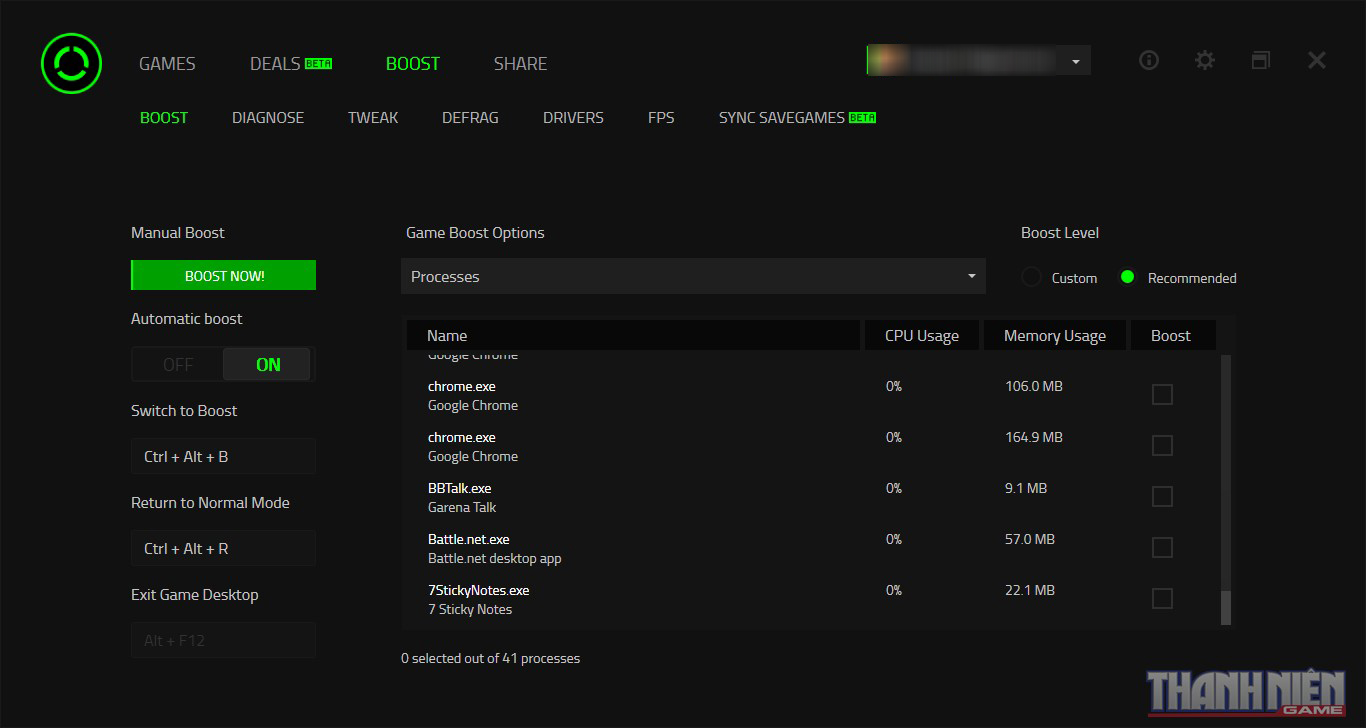Click the Razer Cortex logo icon
The image size is (1366, 728).
[x=71, y=63]
